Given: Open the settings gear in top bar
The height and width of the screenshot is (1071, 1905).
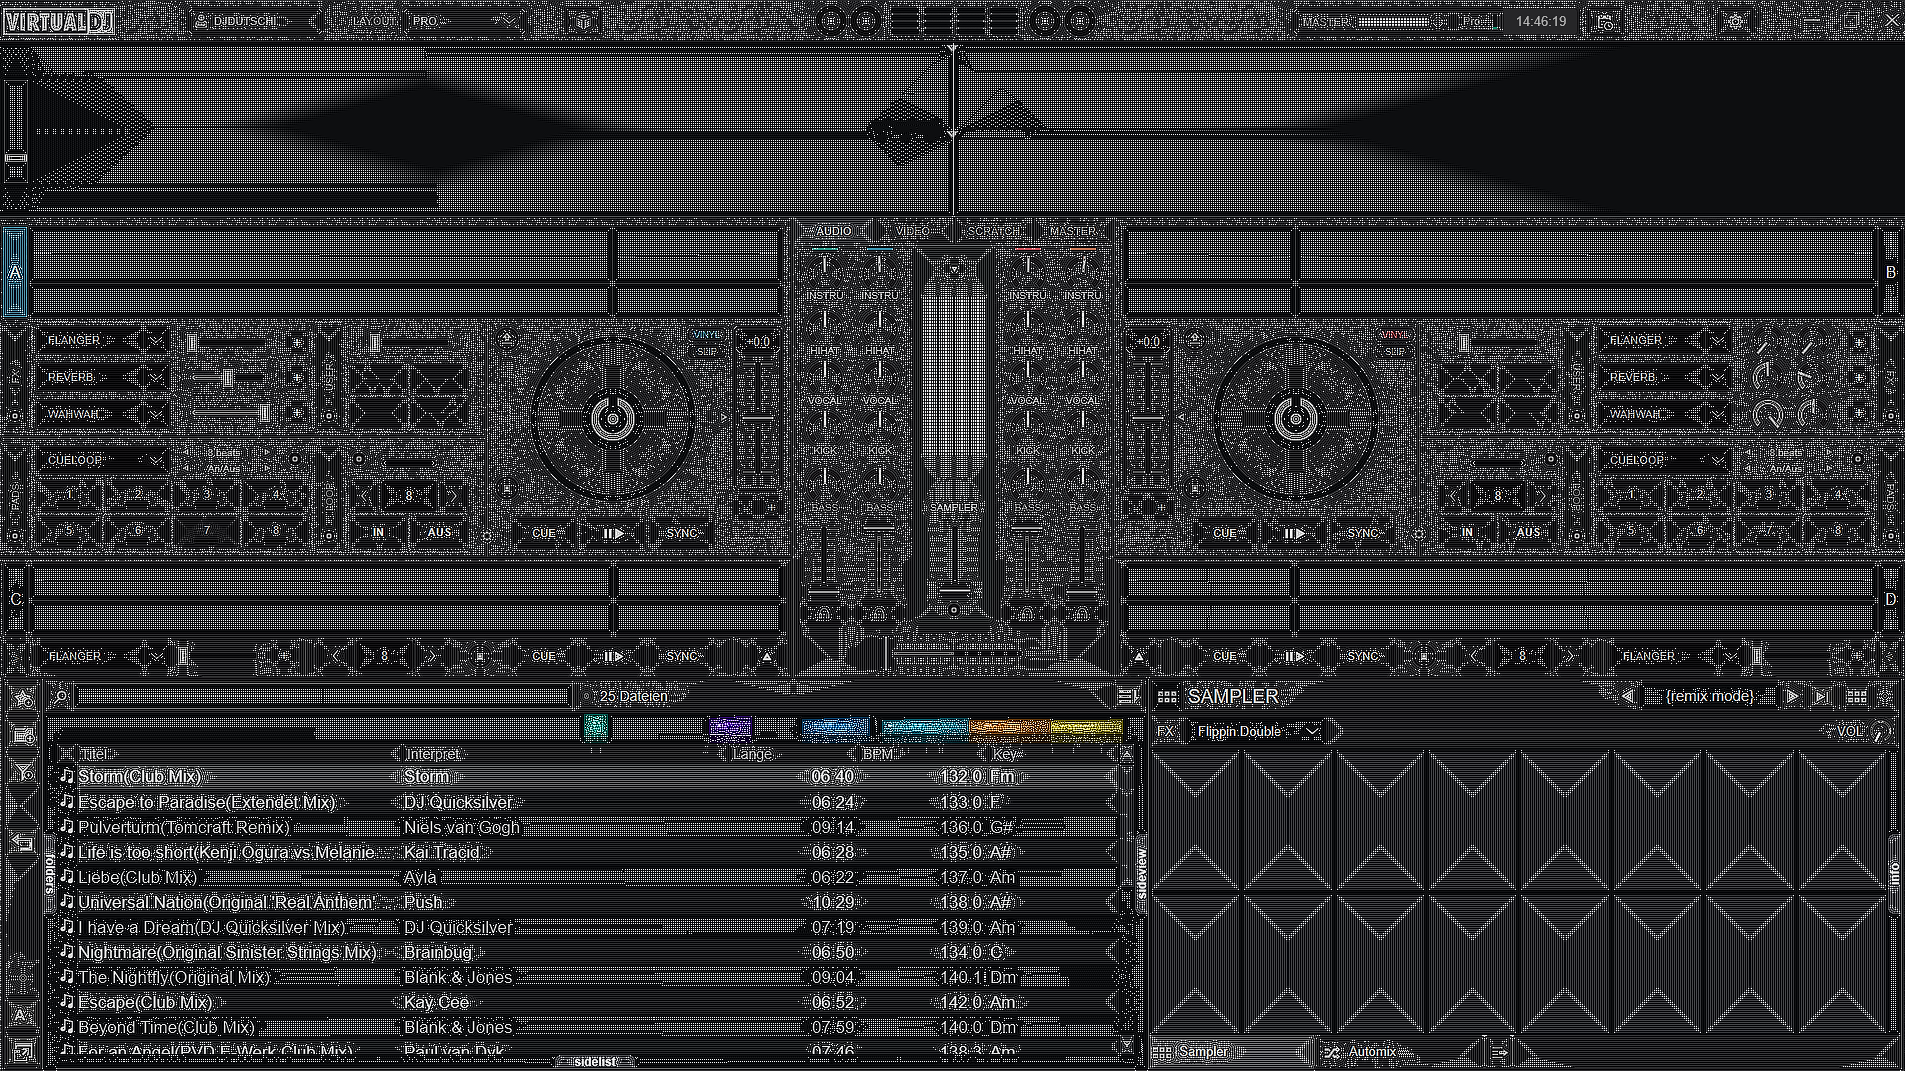Looking at the screenshot, I should click(1735, 21).
